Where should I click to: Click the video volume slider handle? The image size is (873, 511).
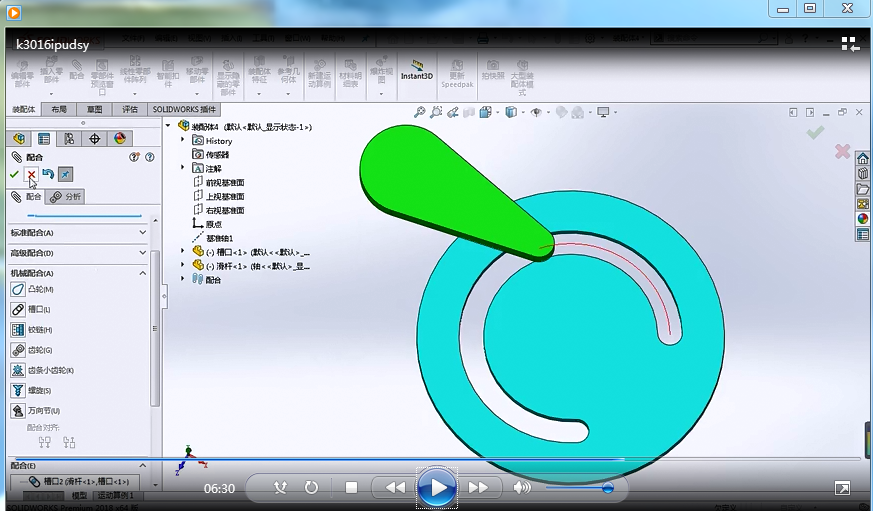click(607, 488)
